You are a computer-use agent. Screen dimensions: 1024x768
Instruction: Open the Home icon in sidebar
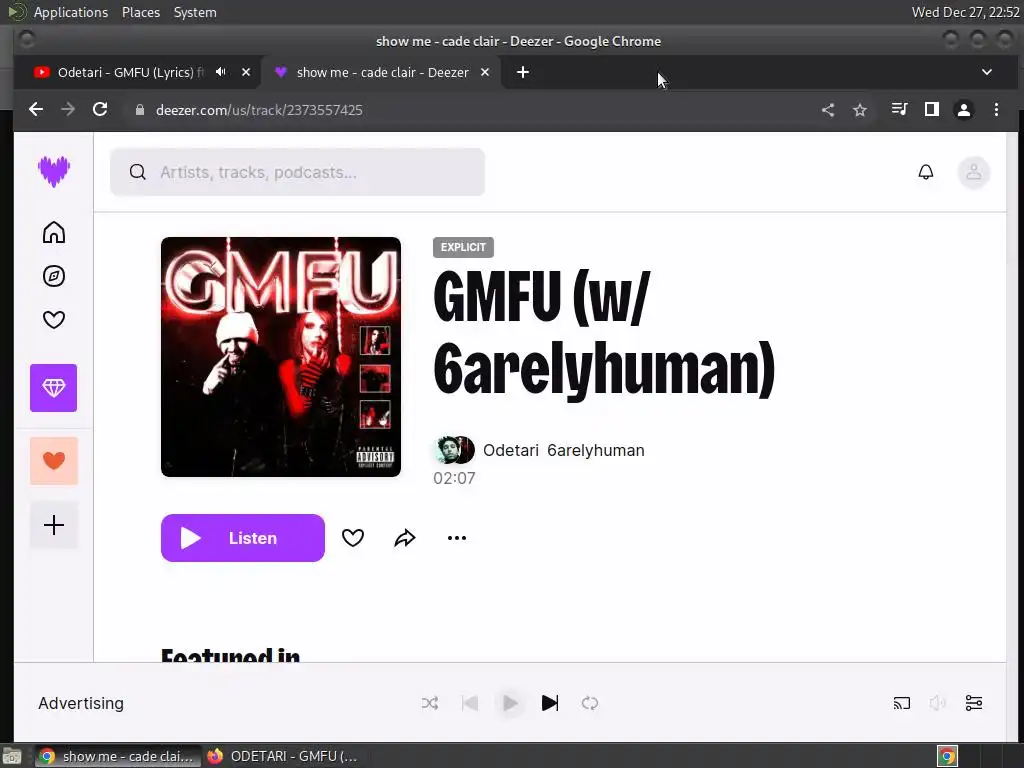tap(54, 232)
